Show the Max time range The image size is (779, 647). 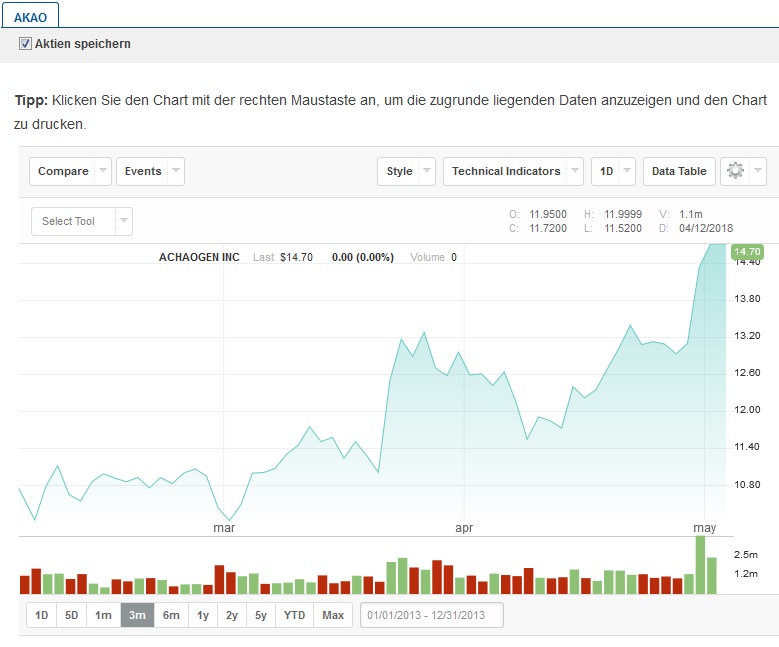(333, 615)
